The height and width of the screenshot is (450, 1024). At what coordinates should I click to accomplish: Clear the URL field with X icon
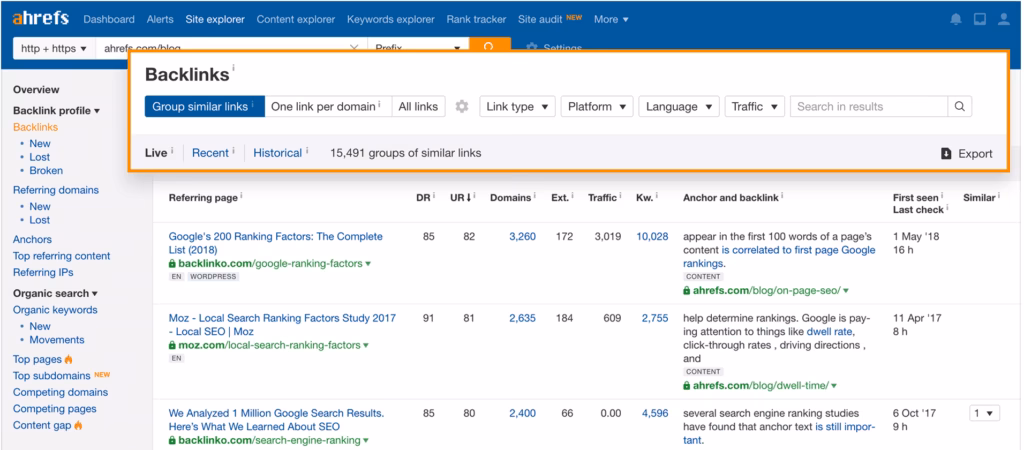click(x=355, y=48)
